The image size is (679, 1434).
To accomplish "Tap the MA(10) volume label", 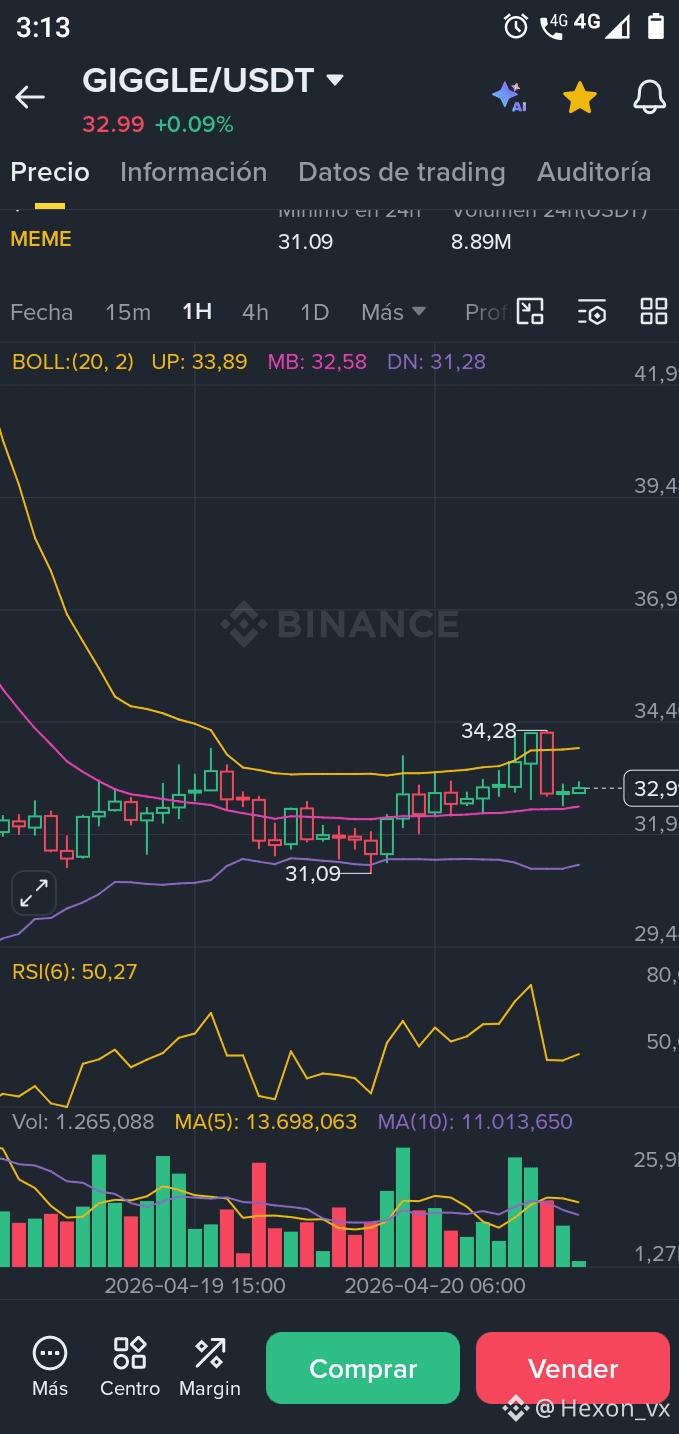I will (x=475, y=1122).
